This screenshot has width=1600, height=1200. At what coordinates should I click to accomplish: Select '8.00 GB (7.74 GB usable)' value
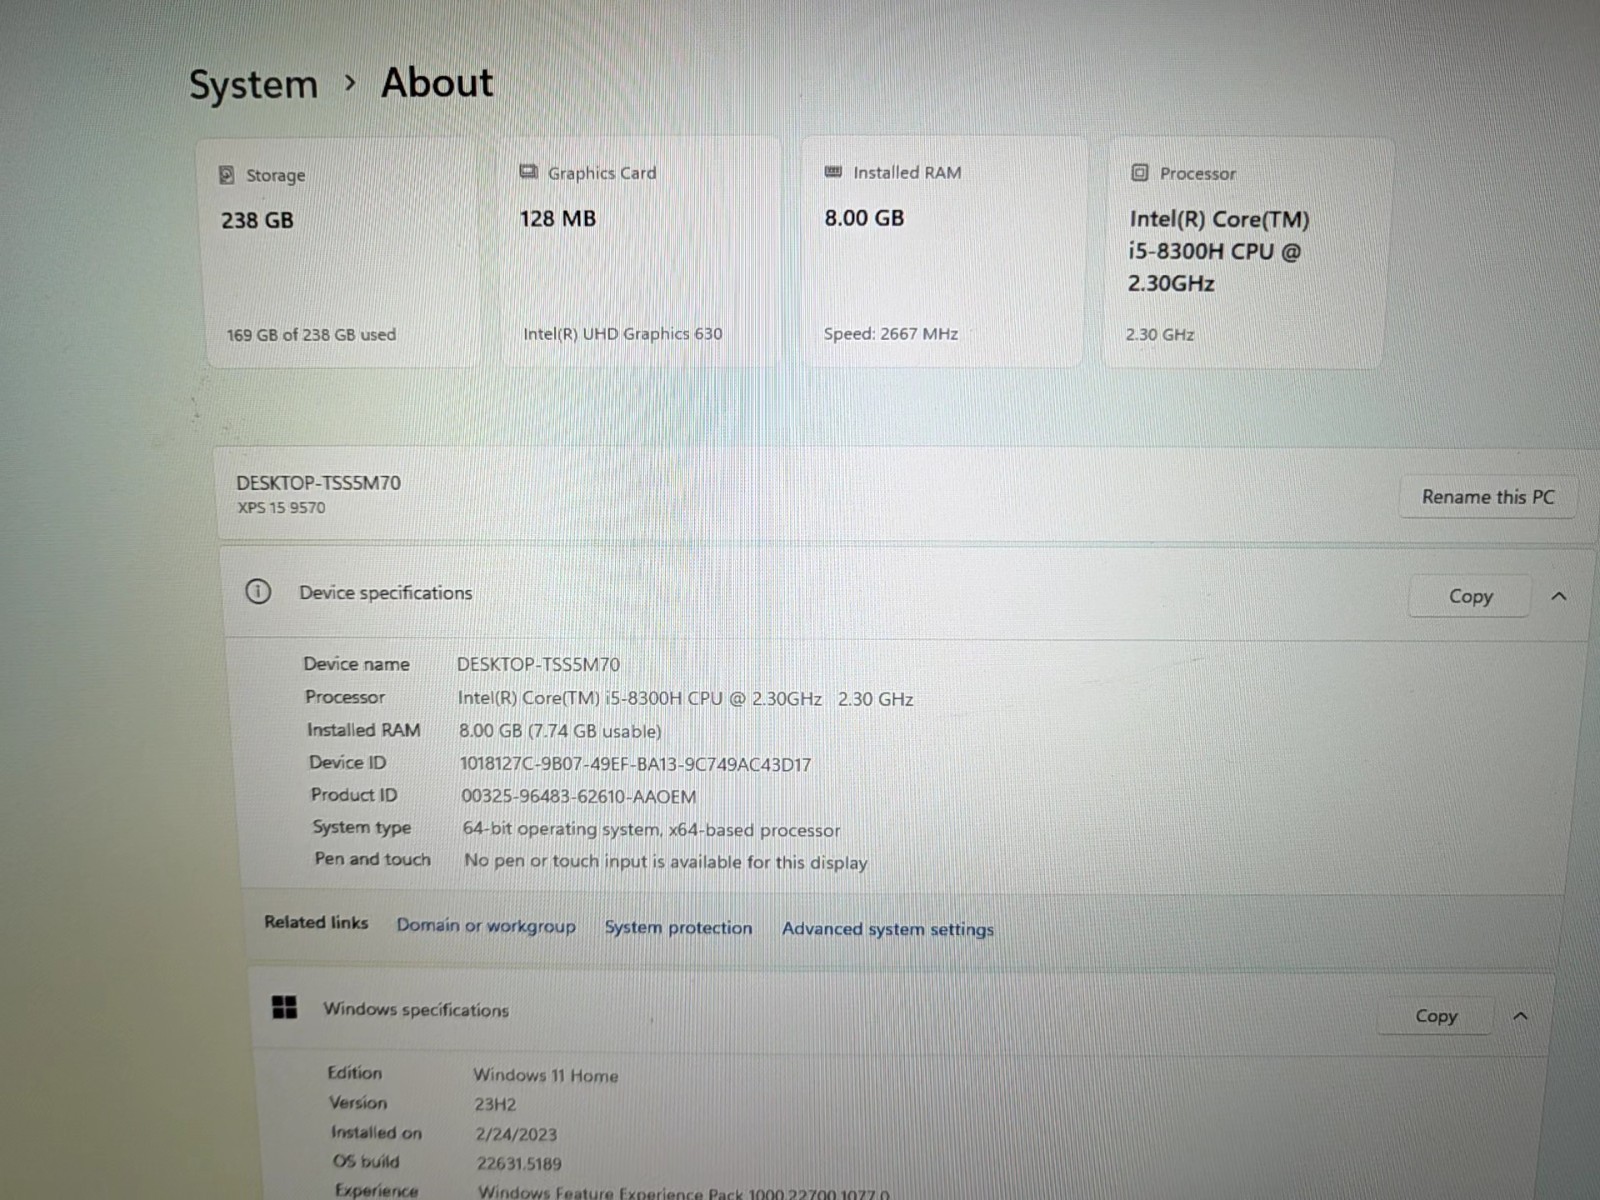pyautogui.click(x=560, y=731)
